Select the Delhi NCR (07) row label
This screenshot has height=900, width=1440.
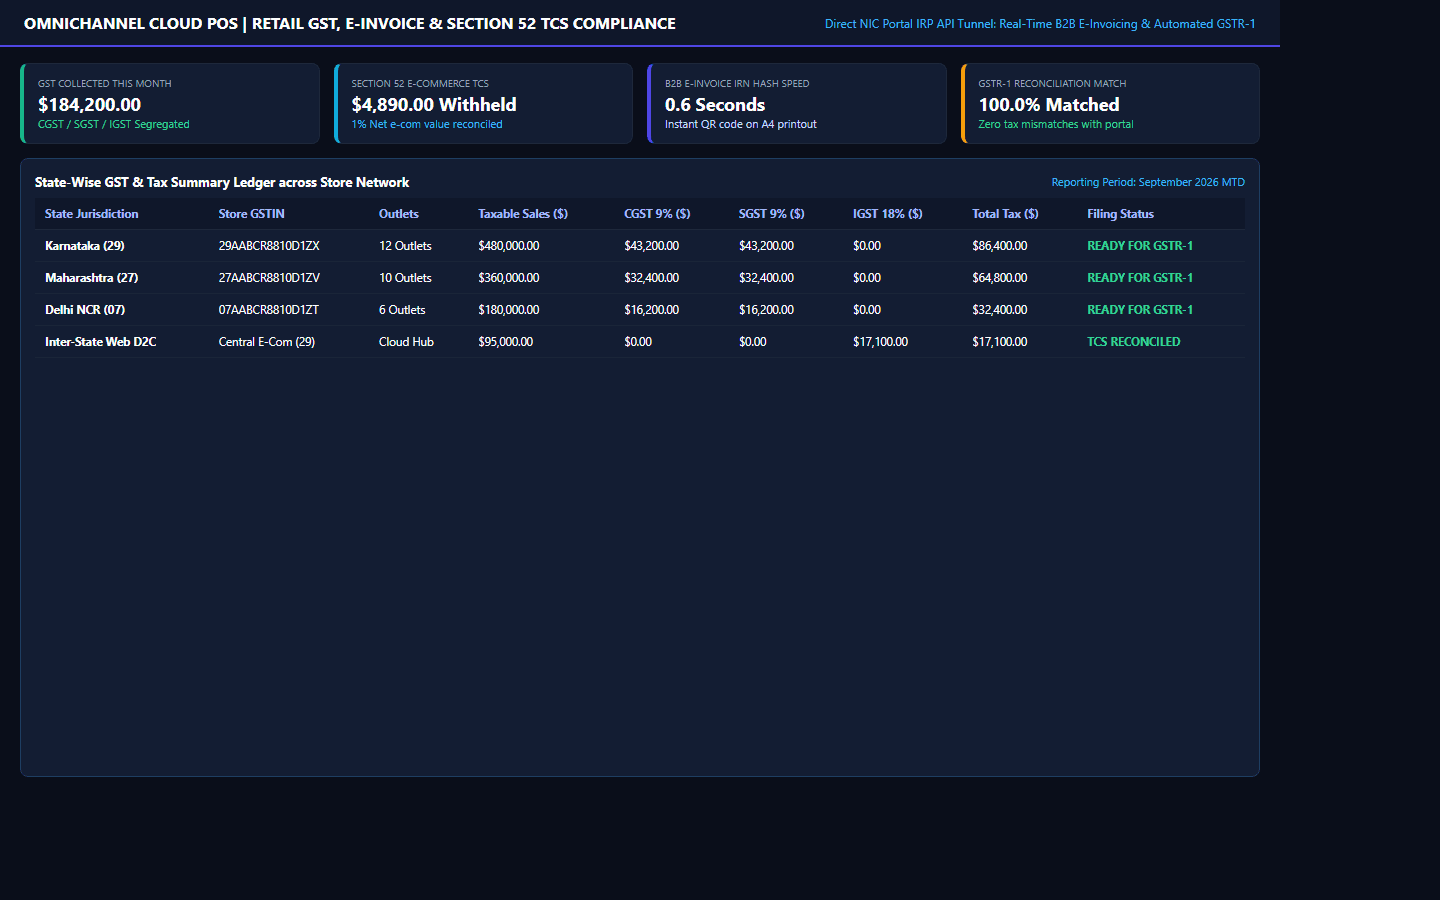[x=85, y=310]
